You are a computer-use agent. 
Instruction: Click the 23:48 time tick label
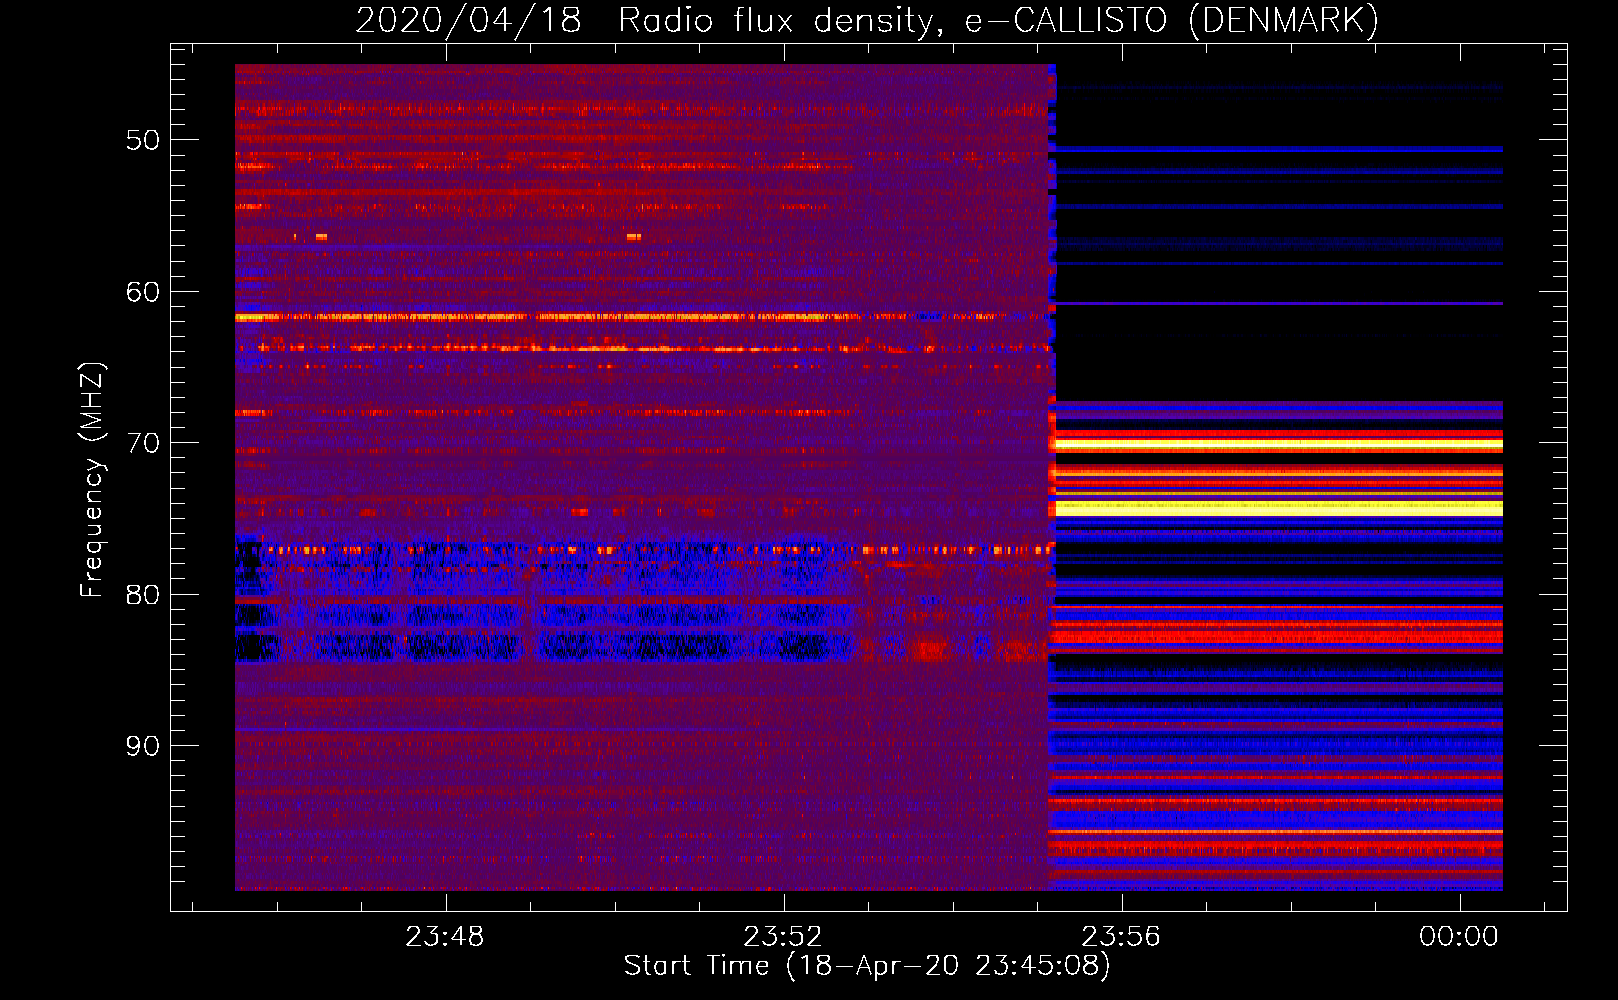tap(445, 936)
